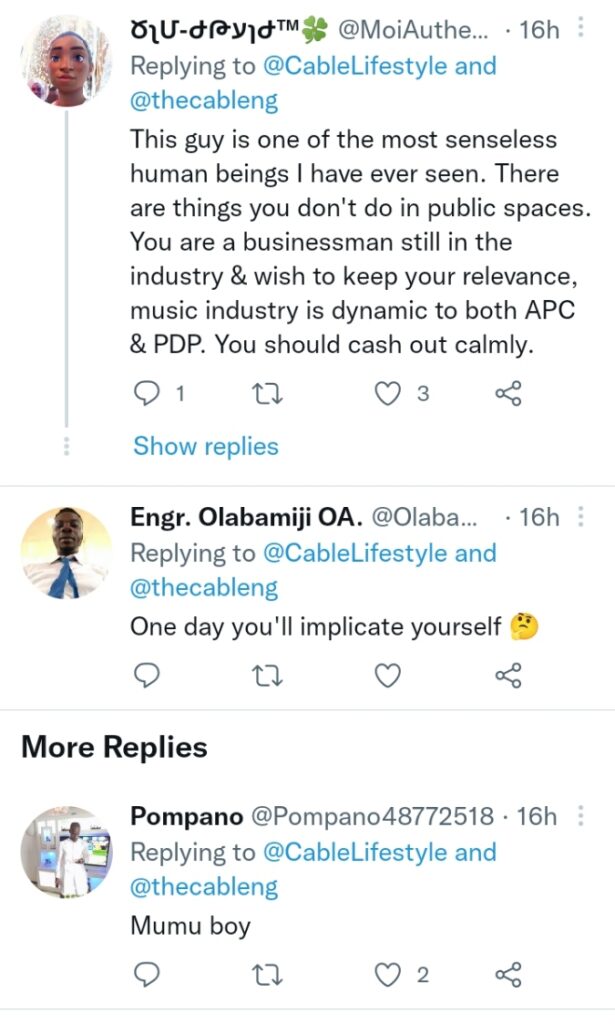Like Engr. Olabamiji's tweet
The image size is (615, 1024).
pos(387,677)
